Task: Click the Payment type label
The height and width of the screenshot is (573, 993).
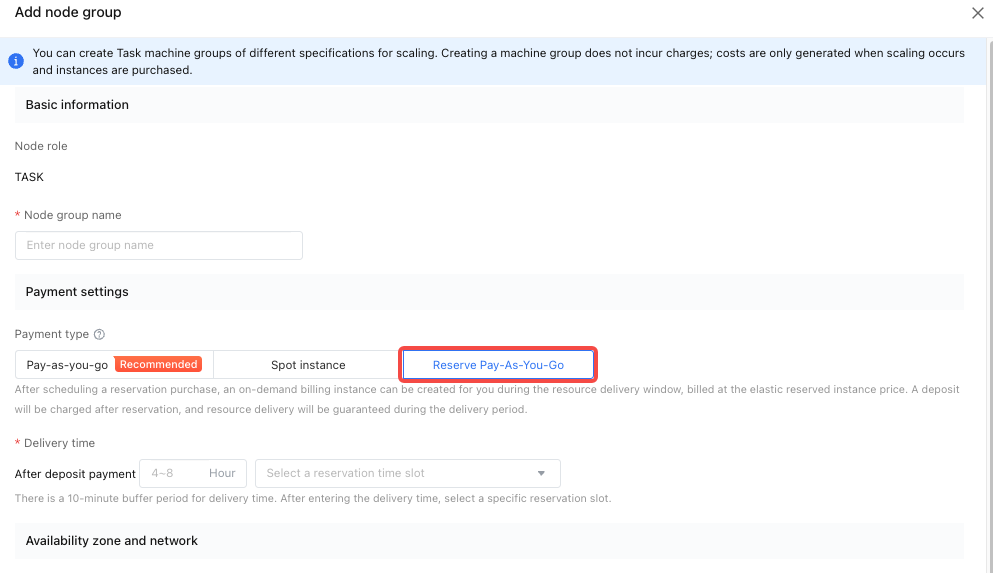Action: (52, 334)
